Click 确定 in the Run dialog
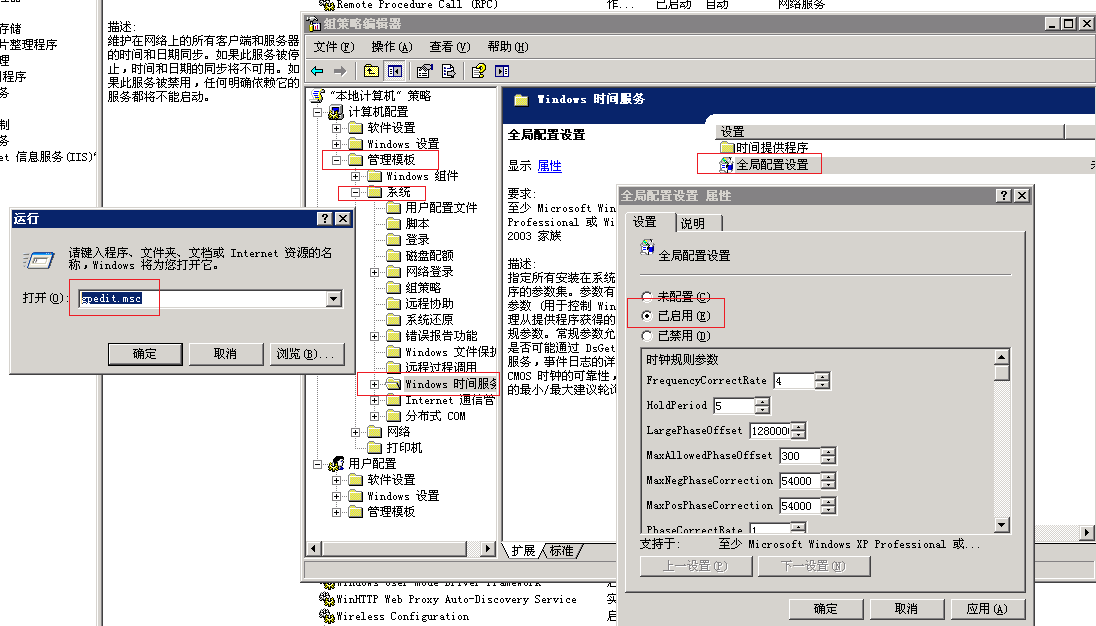 (145, 354)
